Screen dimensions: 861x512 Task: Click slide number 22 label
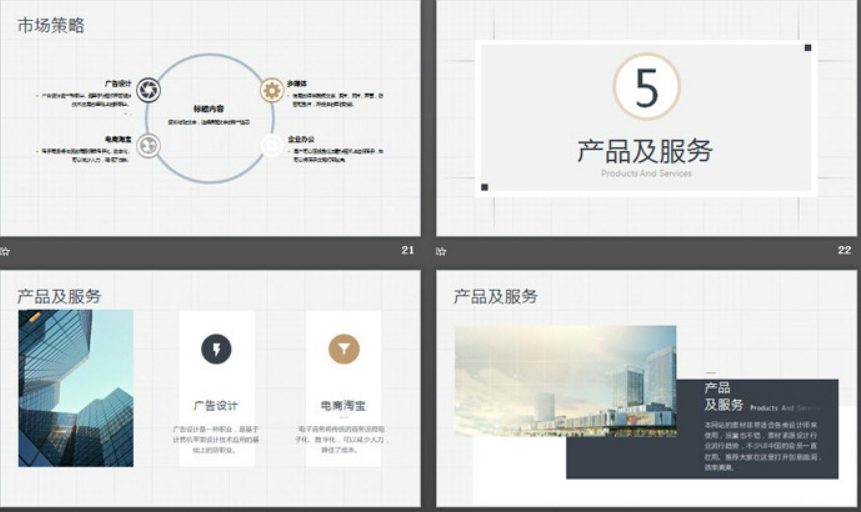coord(845,250)
